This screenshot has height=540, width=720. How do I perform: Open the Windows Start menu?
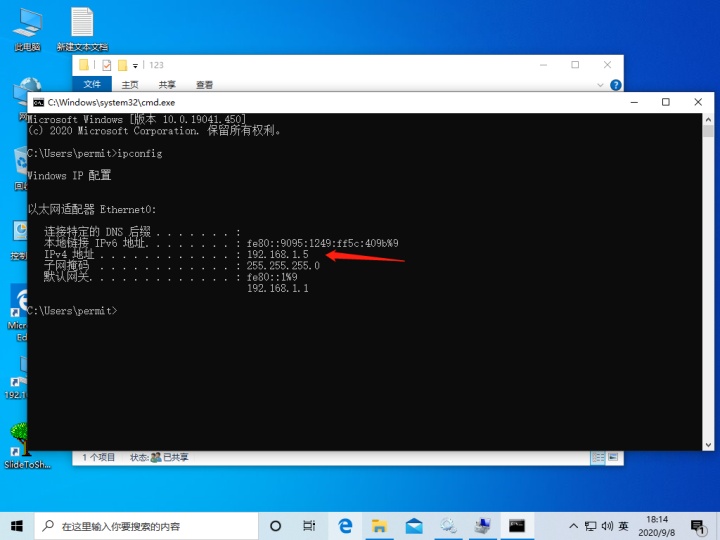17,526
